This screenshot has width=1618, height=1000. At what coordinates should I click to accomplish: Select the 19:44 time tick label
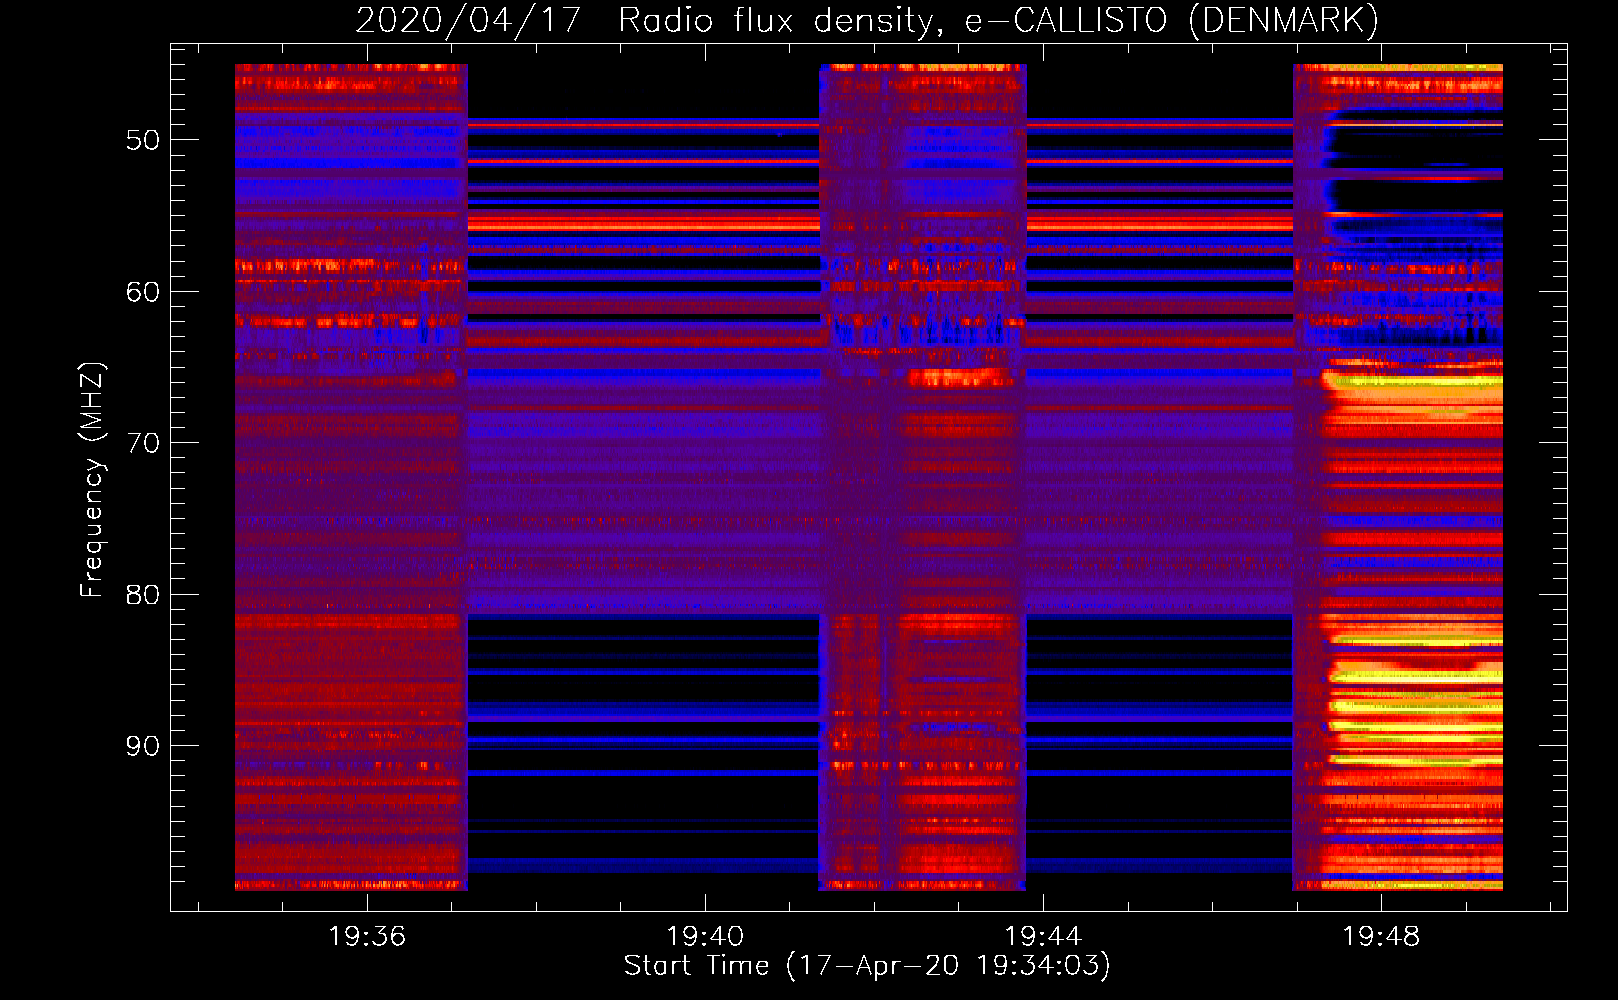pos(1043,936)
